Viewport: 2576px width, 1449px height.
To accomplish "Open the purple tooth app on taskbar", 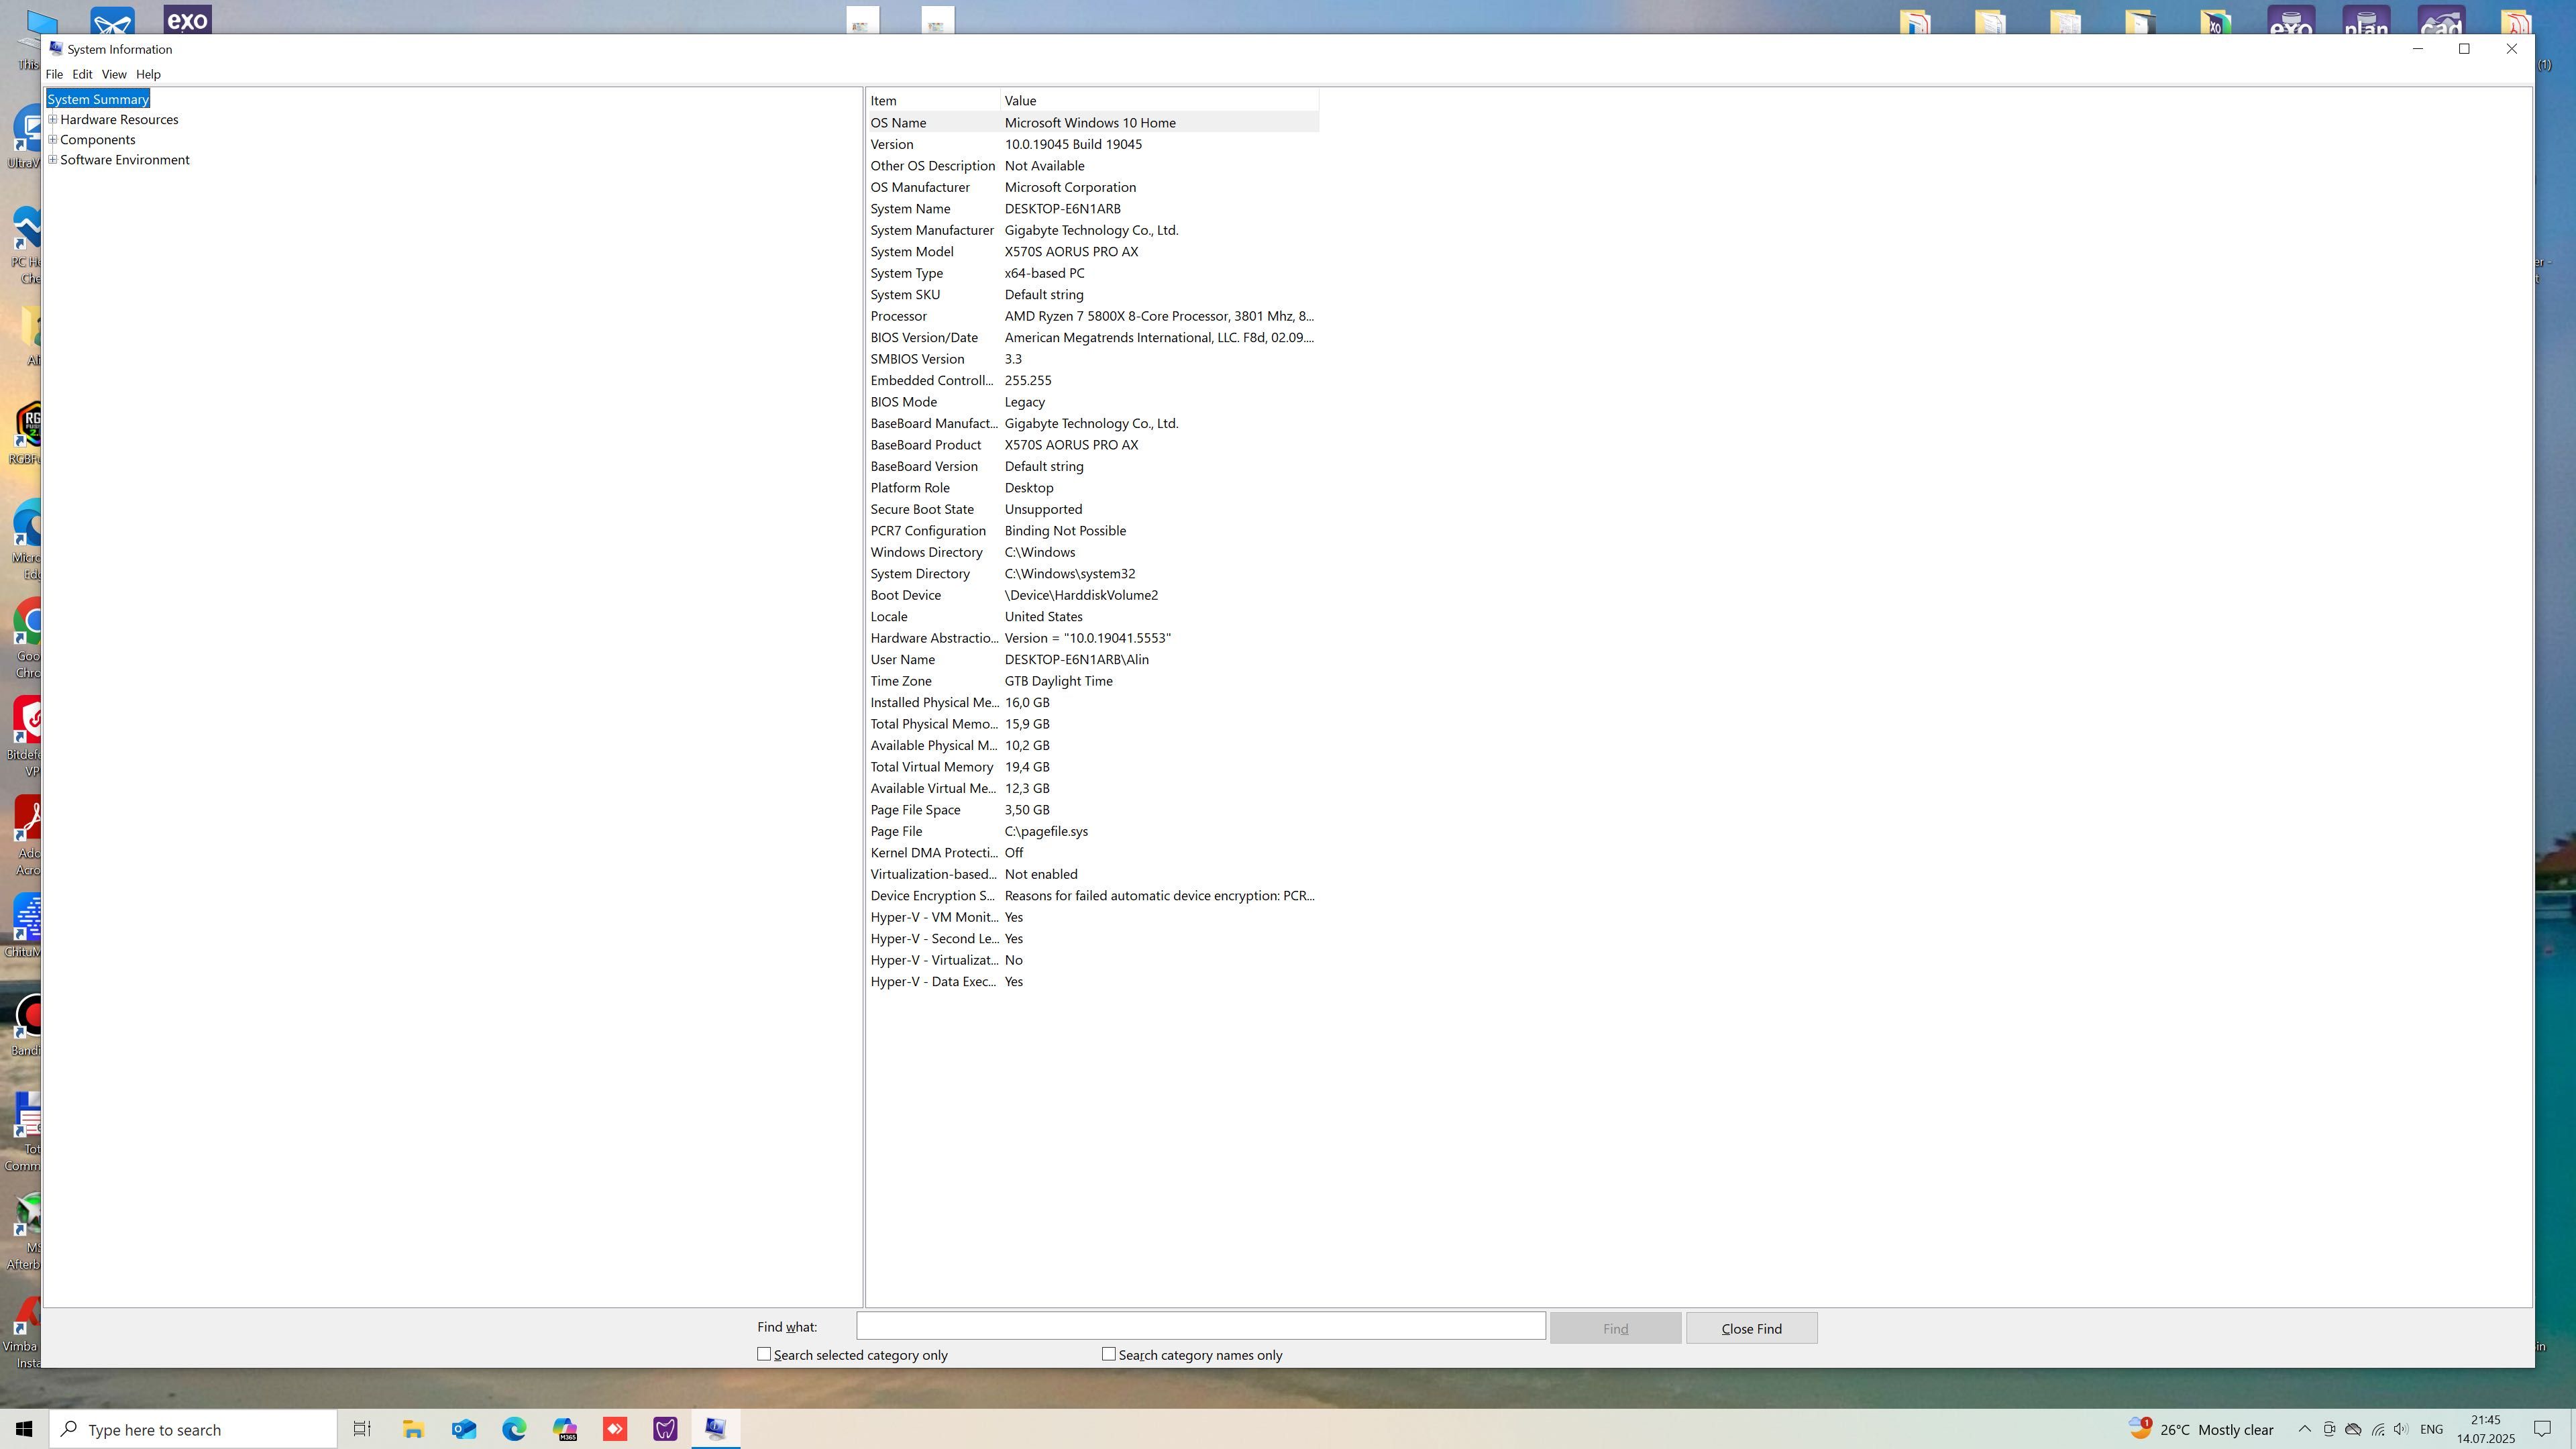I will click(666, 1429).
